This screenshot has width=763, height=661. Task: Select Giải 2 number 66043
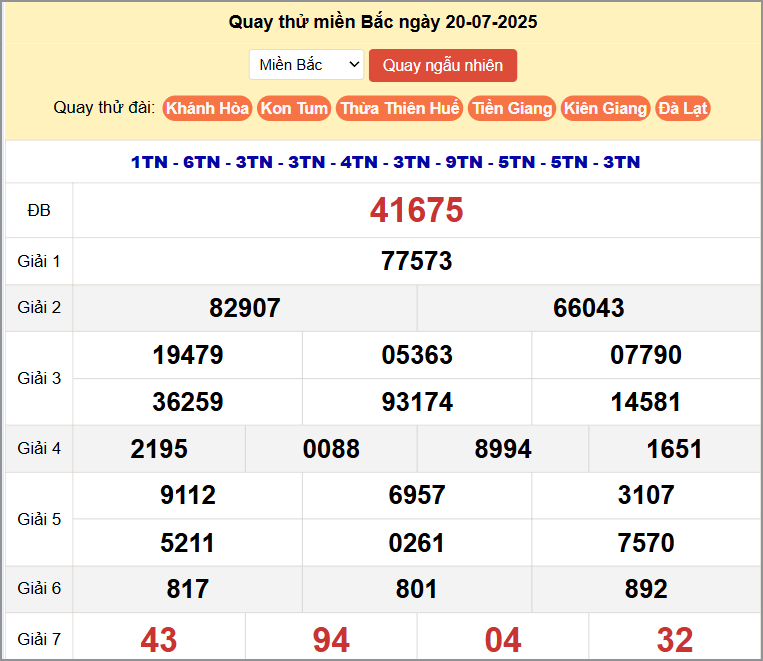pyautogui.click(x=589, y=308)
